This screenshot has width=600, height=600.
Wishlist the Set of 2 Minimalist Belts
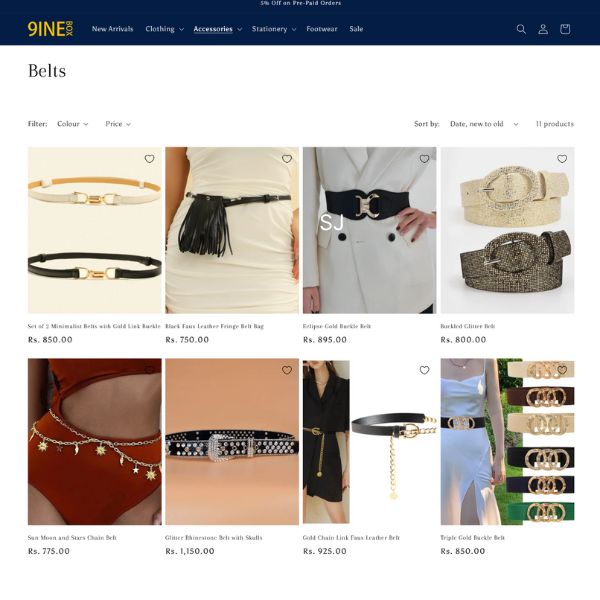click(149, 159)
